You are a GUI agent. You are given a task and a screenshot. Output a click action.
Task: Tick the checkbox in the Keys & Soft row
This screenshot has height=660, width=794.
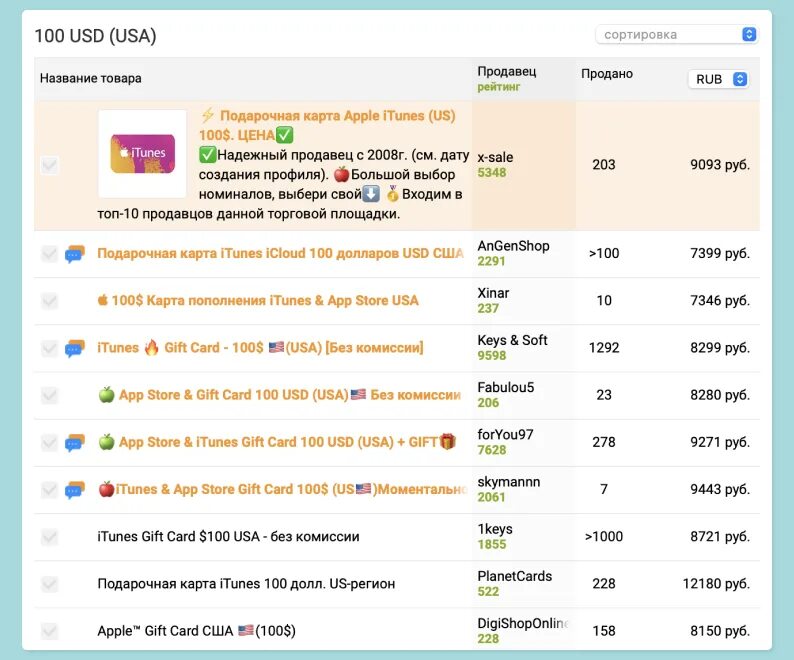coord(50,347)
